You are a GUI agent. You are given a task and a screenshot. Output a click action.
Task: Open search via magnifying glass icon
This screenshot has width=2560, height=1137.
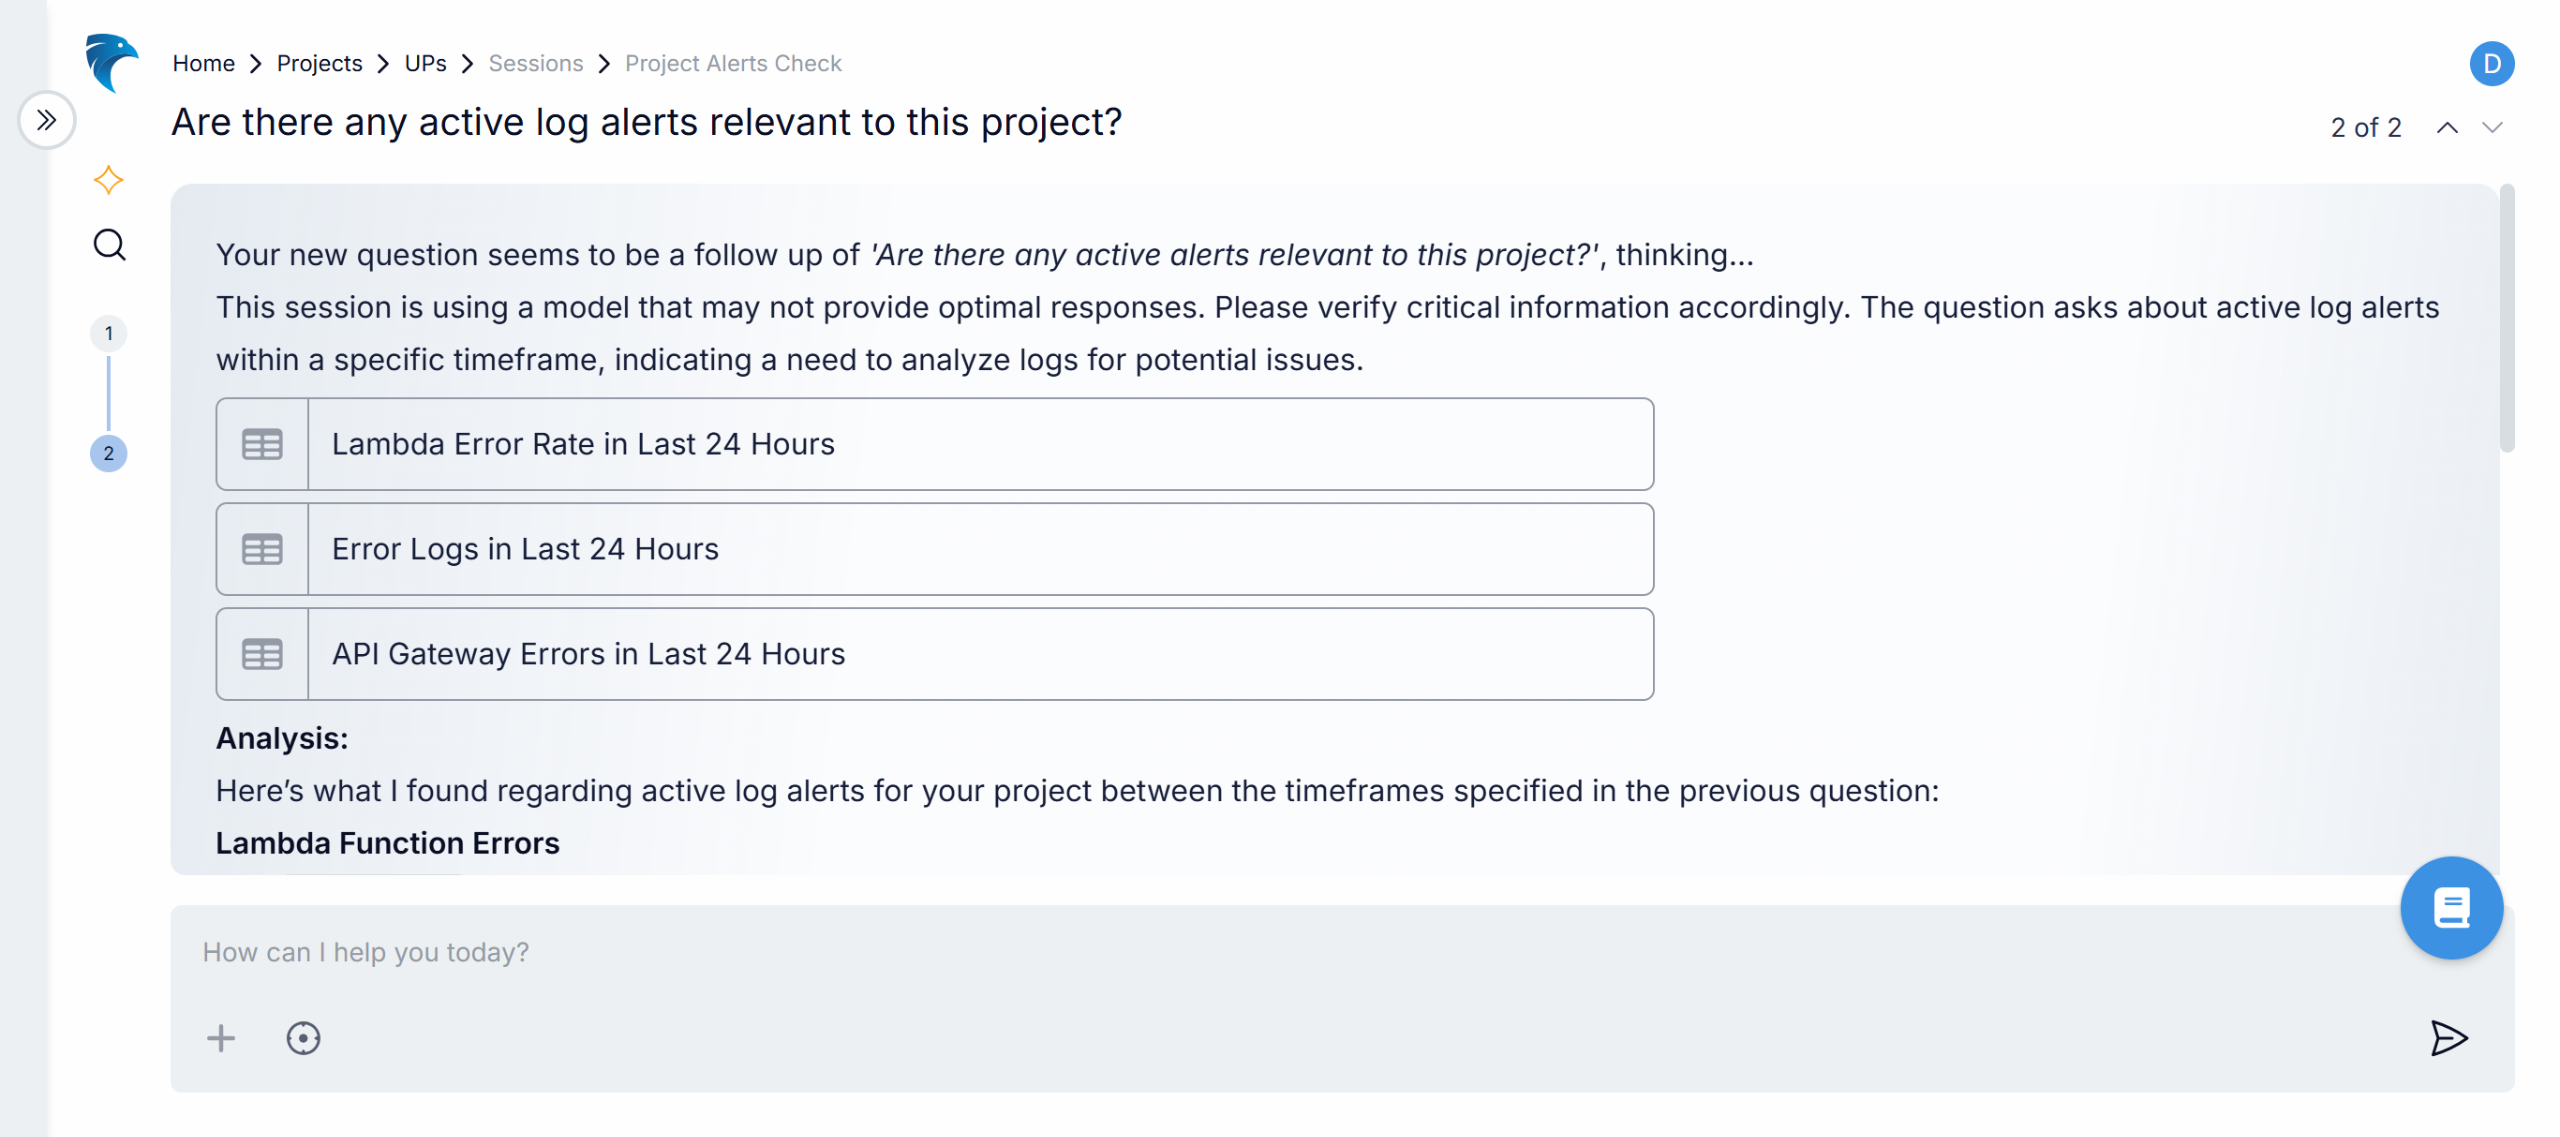109,245
